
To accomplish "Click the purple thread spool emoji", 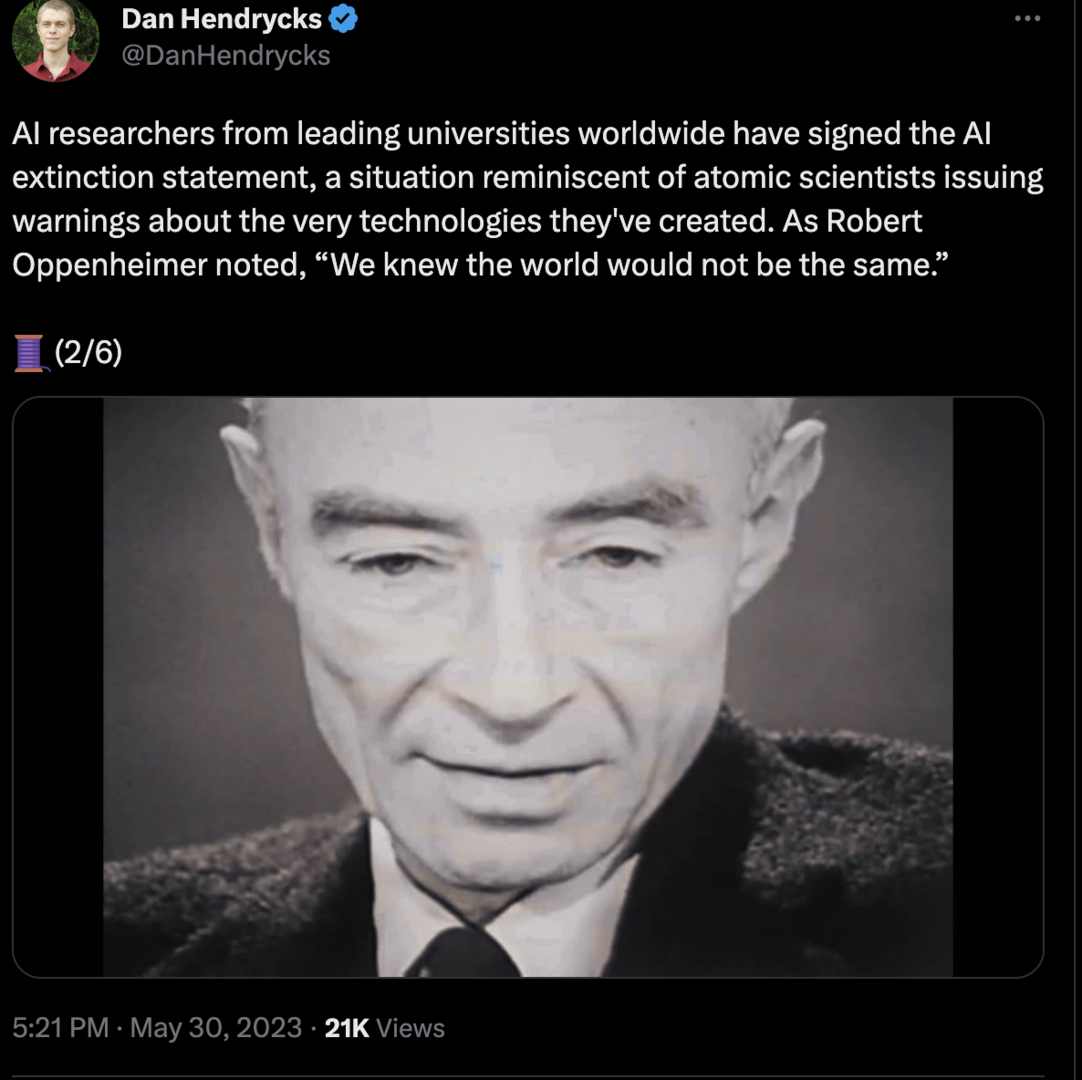I will (x=30, y=353).
